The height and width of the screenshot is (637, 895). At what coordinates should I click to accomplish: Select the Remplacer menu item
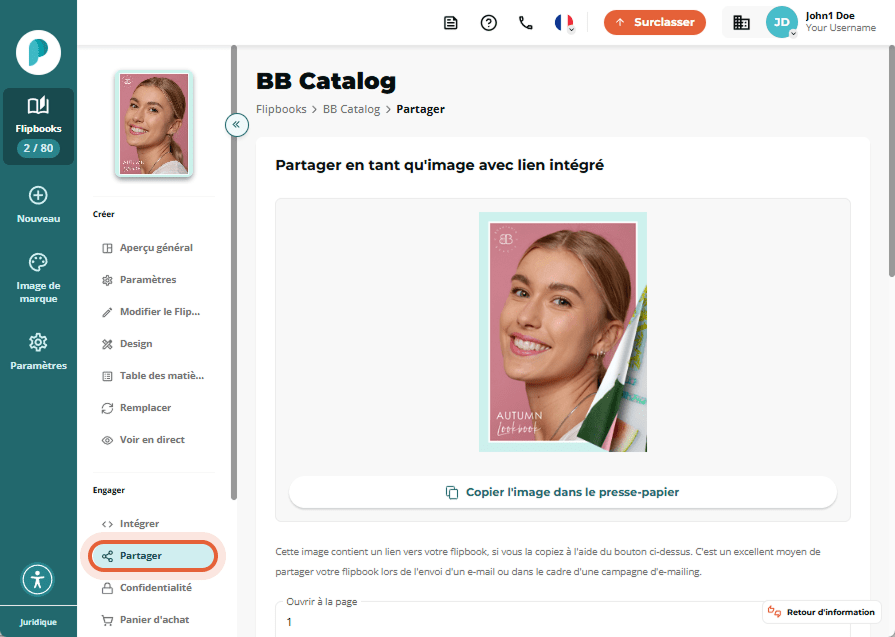153,408
